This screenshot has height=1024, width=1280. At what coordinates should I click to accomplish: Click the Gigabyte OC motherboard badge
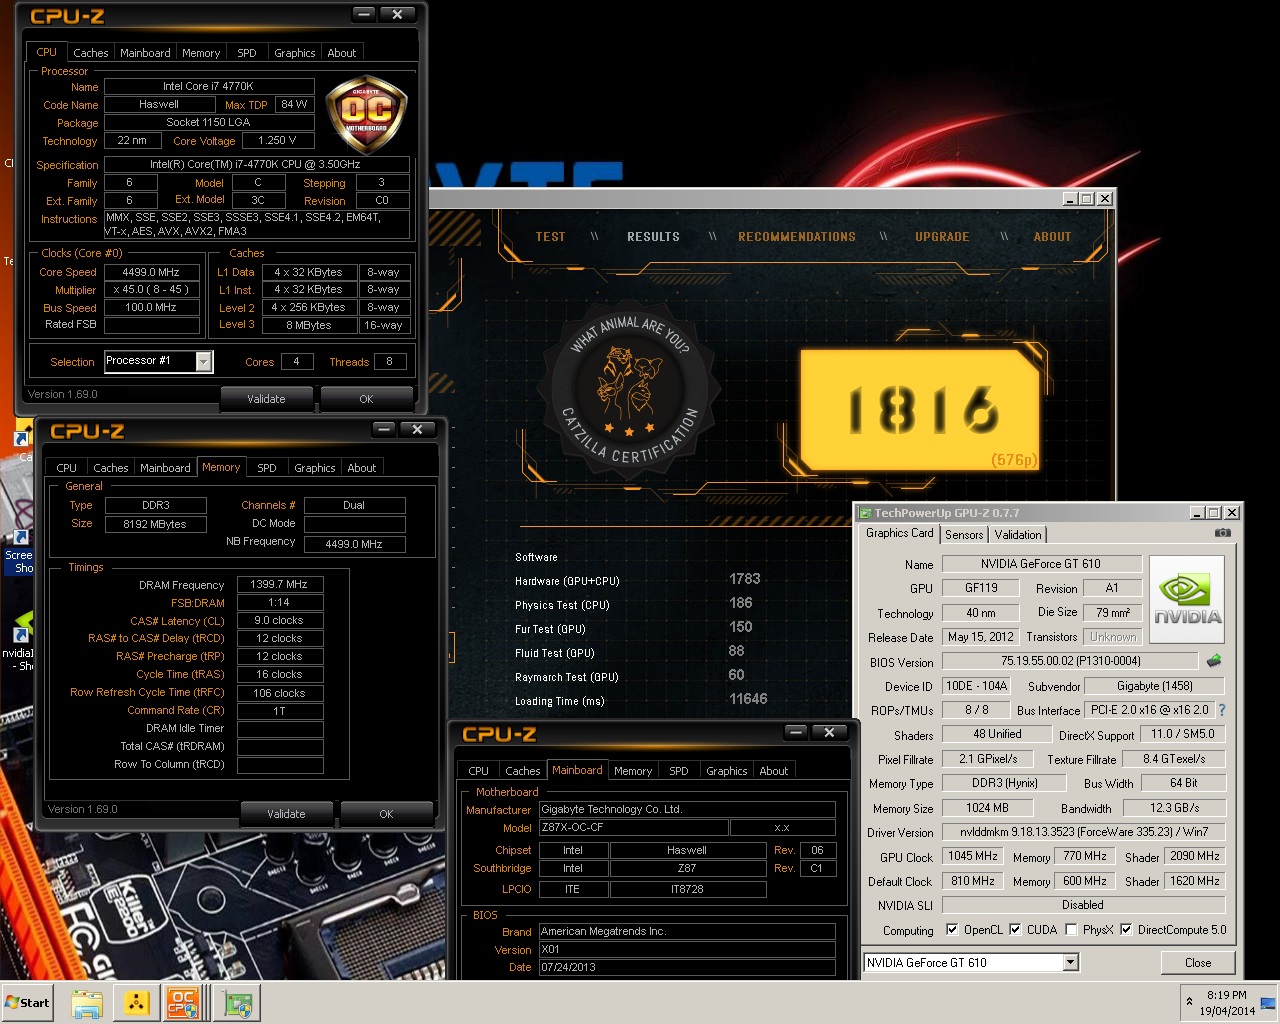pyautogui.click(x=366, y=112)
